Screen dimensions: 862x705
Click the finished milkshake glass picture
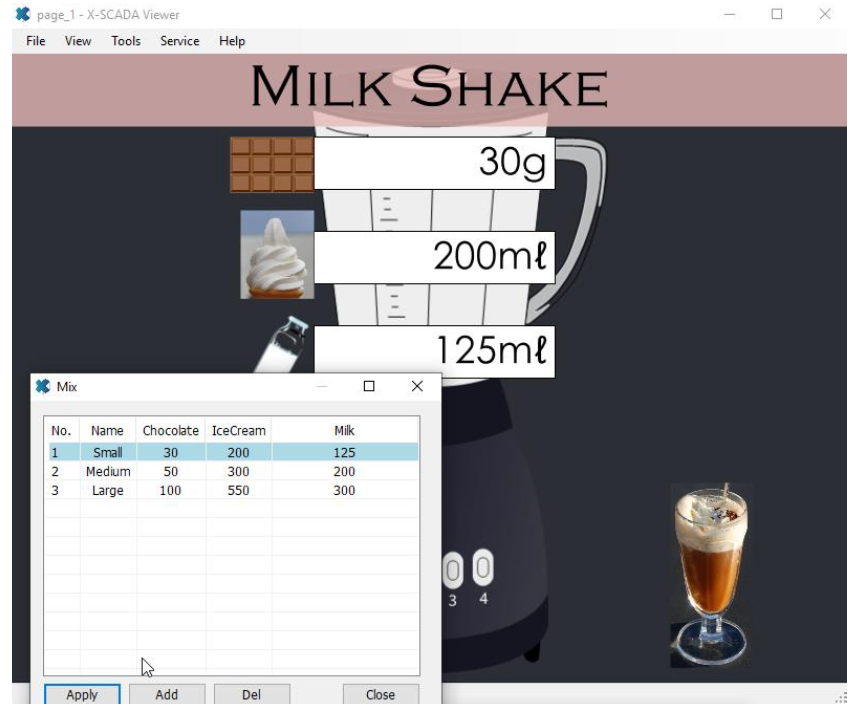[711, 576]
